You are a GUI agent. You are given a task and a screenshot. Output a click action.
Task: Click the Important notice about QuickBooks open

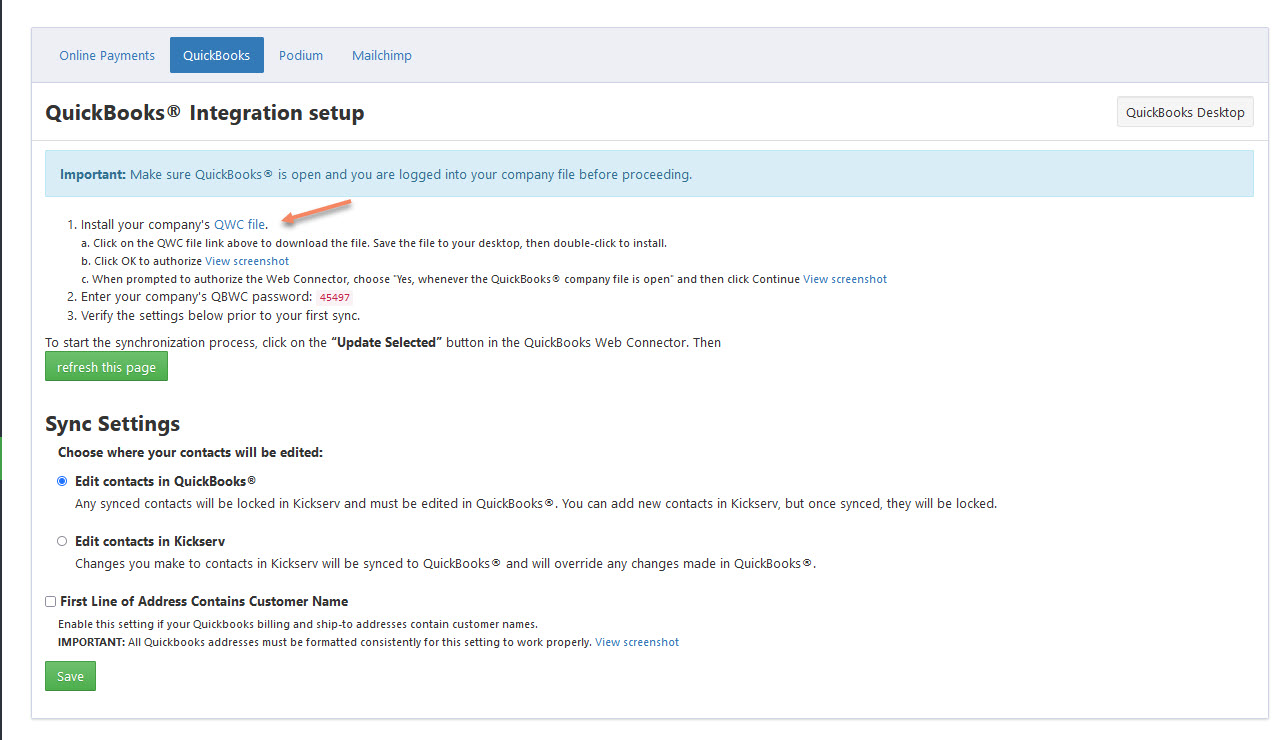click(x=649, y=174)
